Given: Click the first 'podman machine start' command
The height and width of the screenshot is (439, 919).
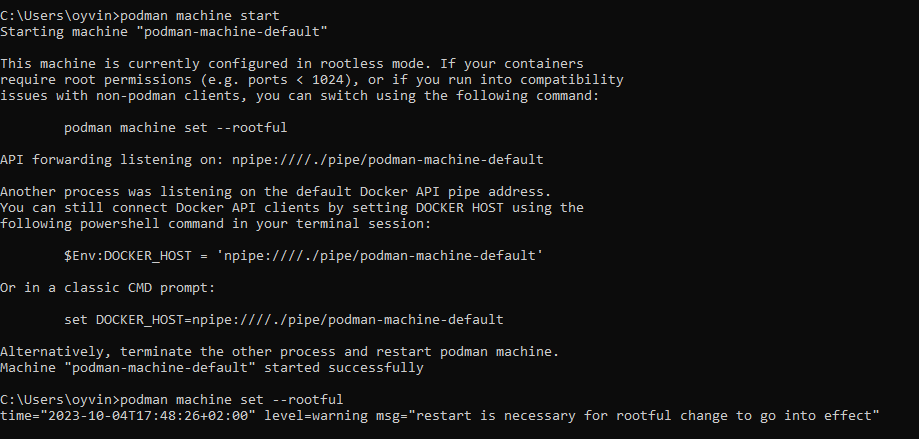Looking at the screenshot, I should 200,15.
